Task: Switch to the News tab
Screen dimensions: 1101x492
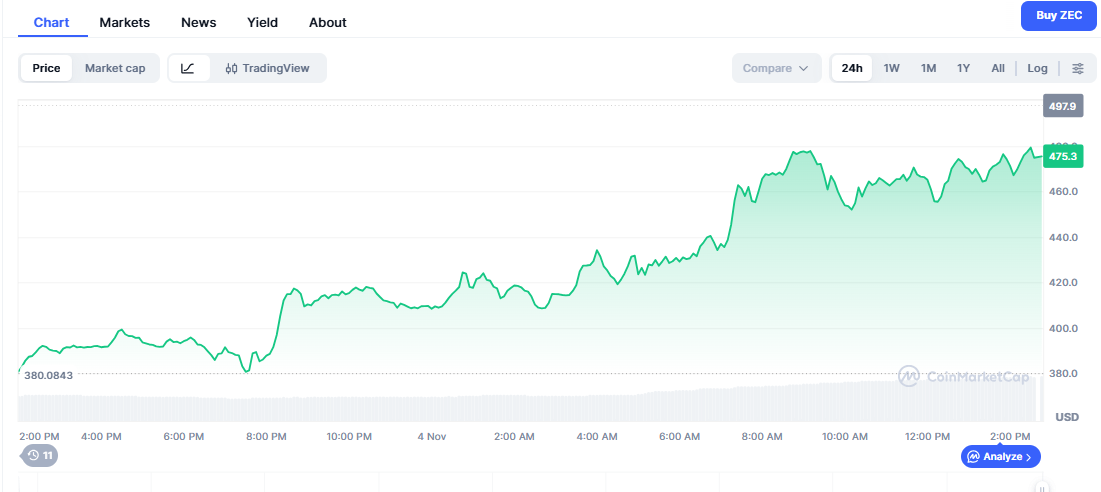Action: pos(198,22)
